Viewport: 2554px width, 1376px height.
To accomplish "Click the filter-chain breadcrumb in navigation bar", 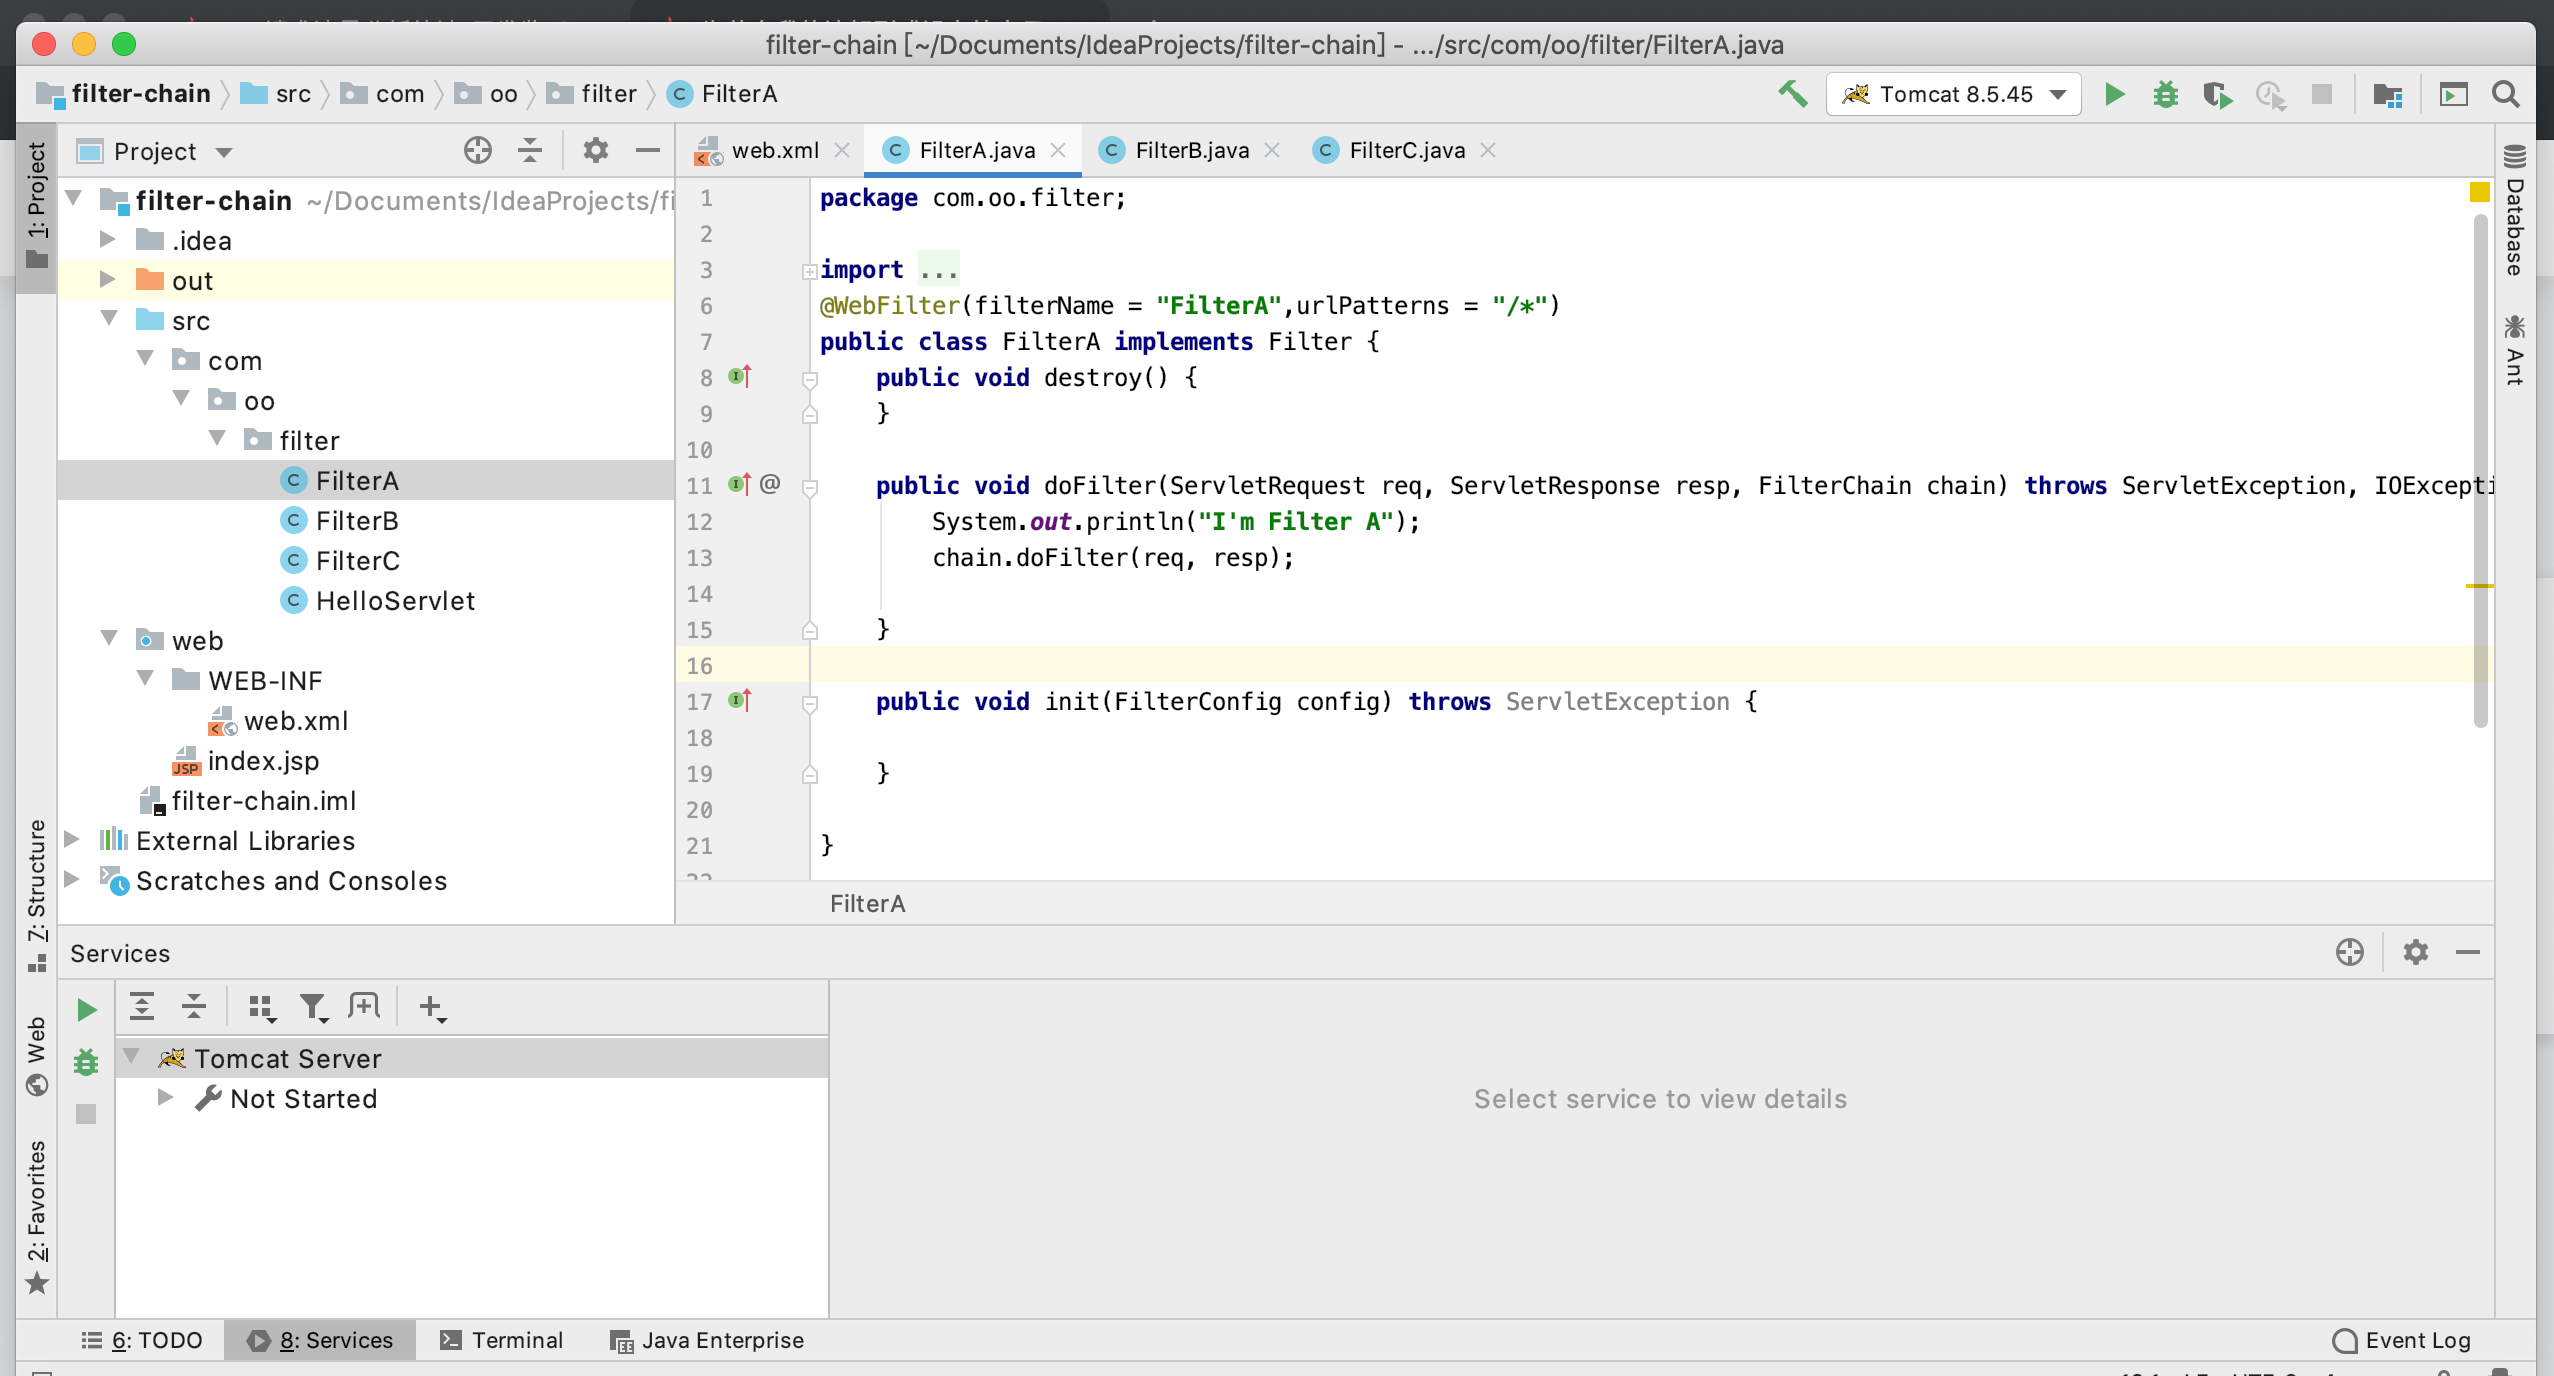I will point(124,94).
